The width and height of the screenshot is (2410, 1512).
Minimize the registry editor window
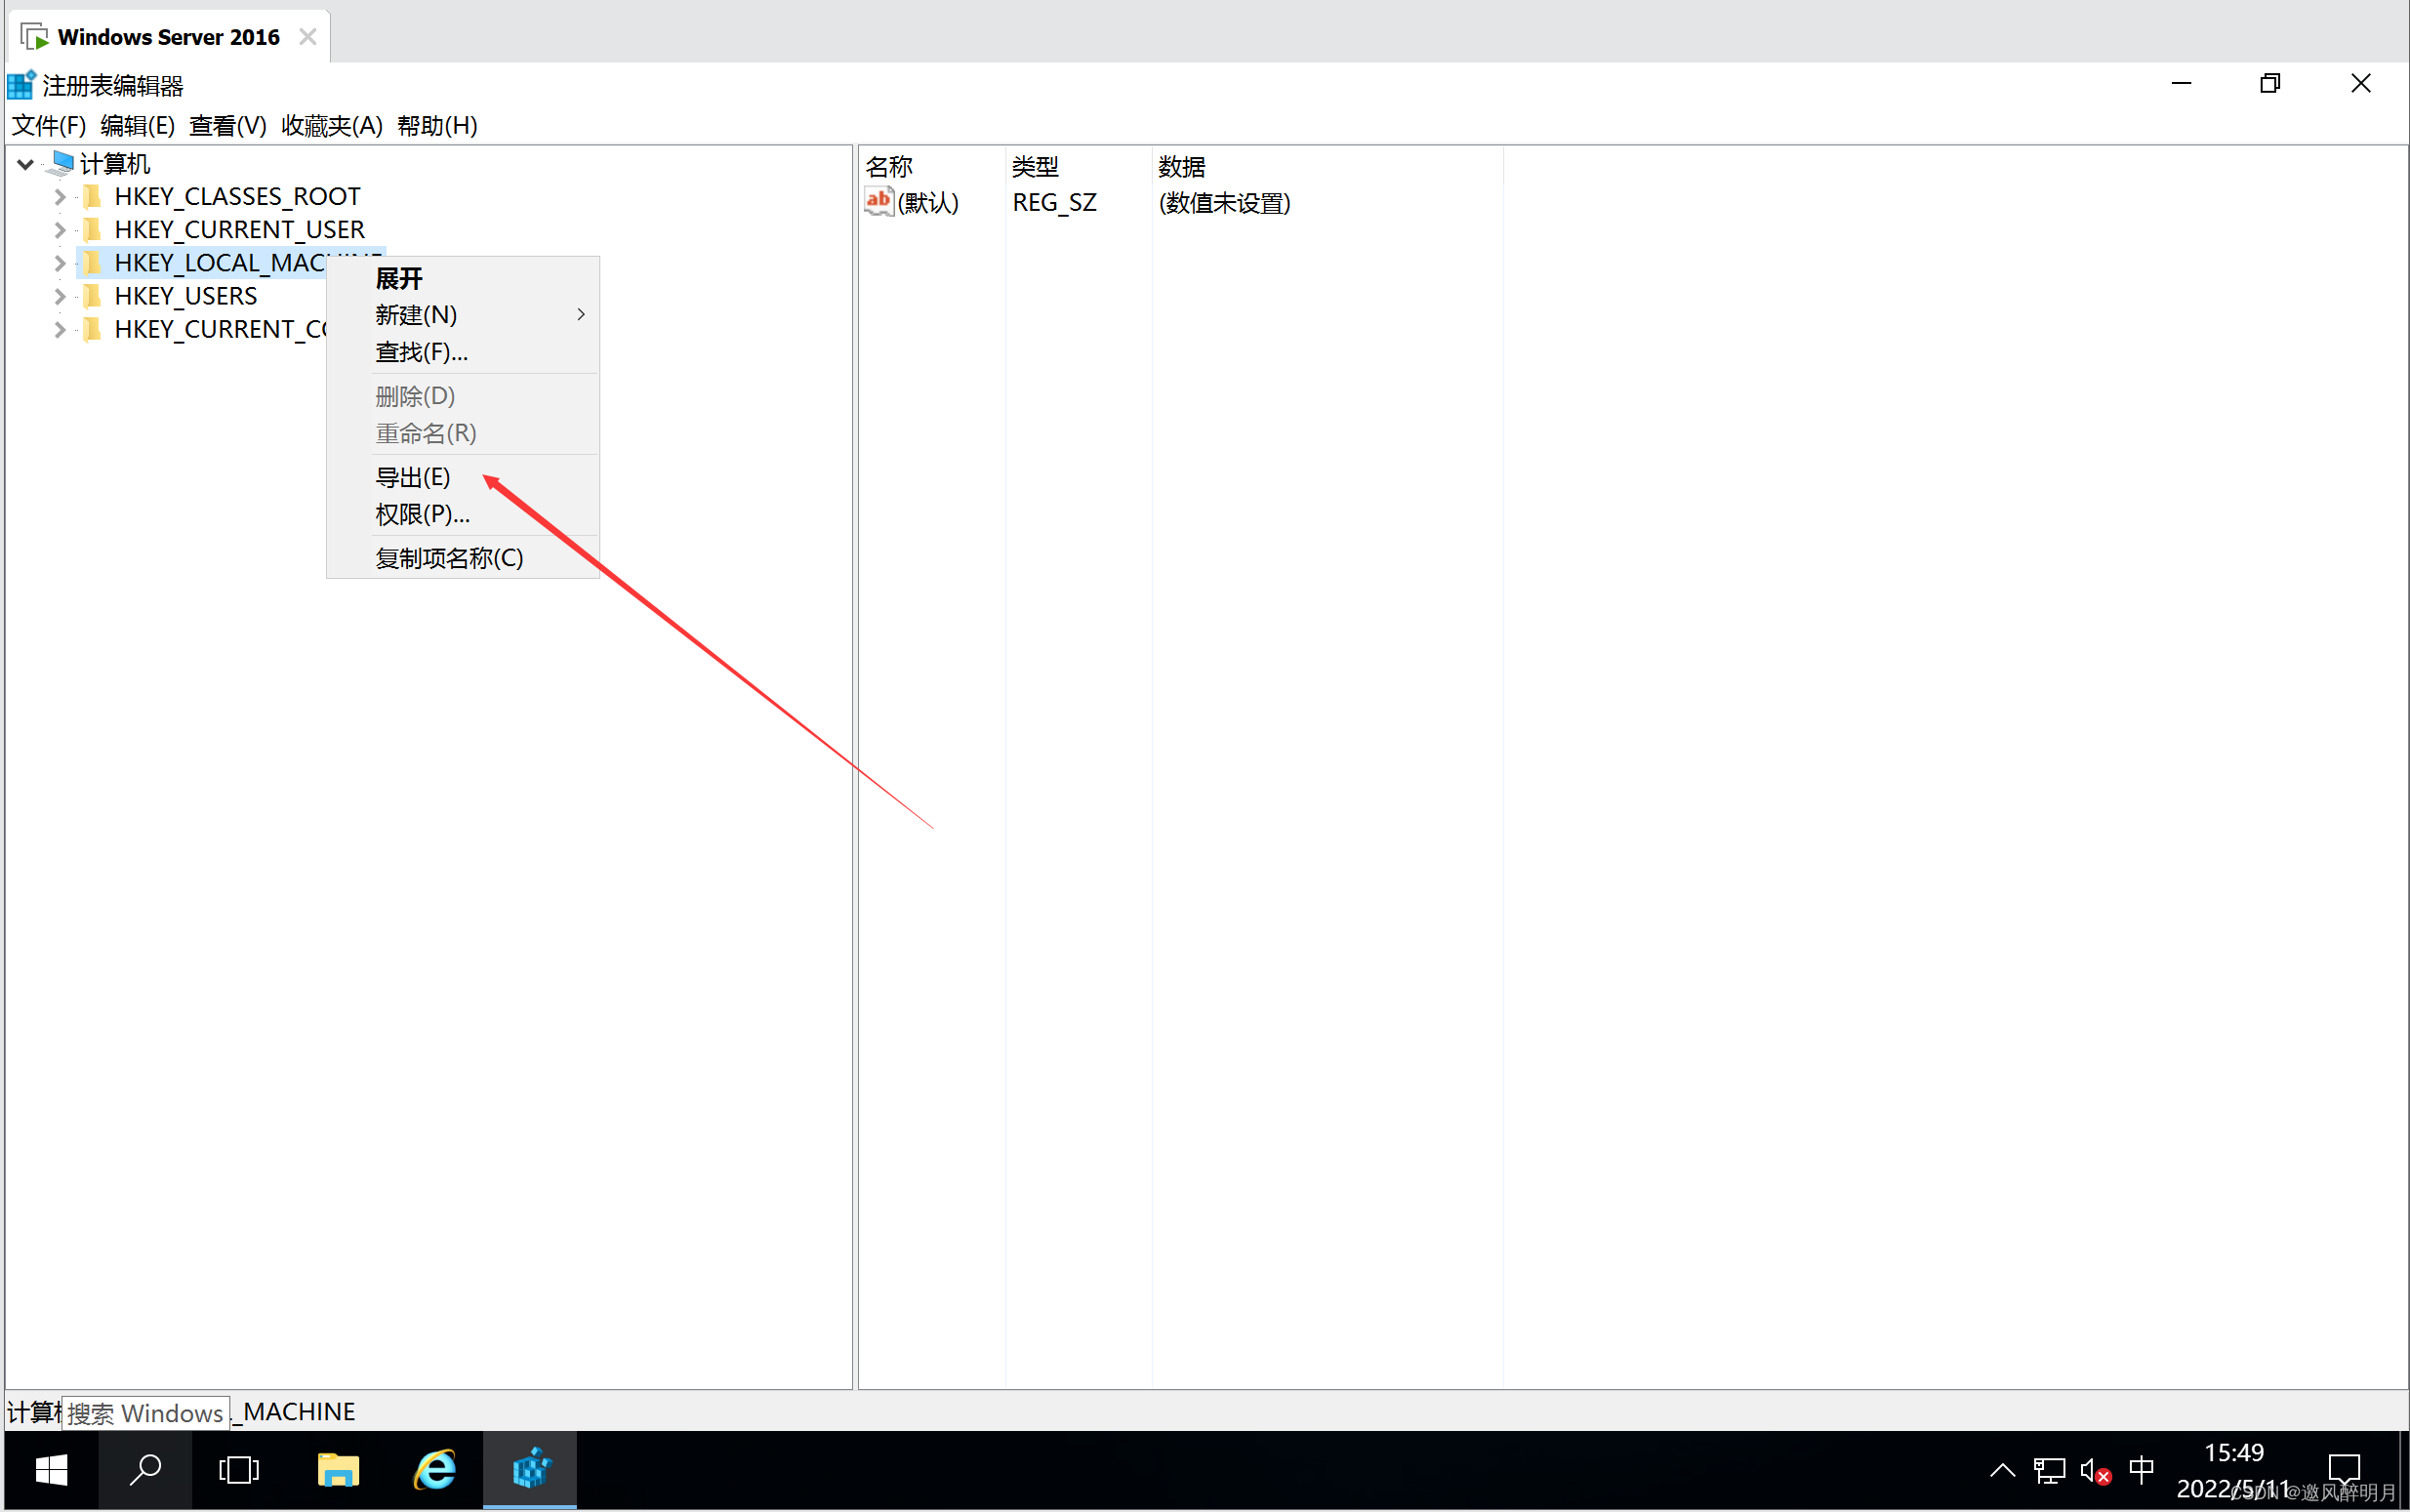tap(2182, 84)
